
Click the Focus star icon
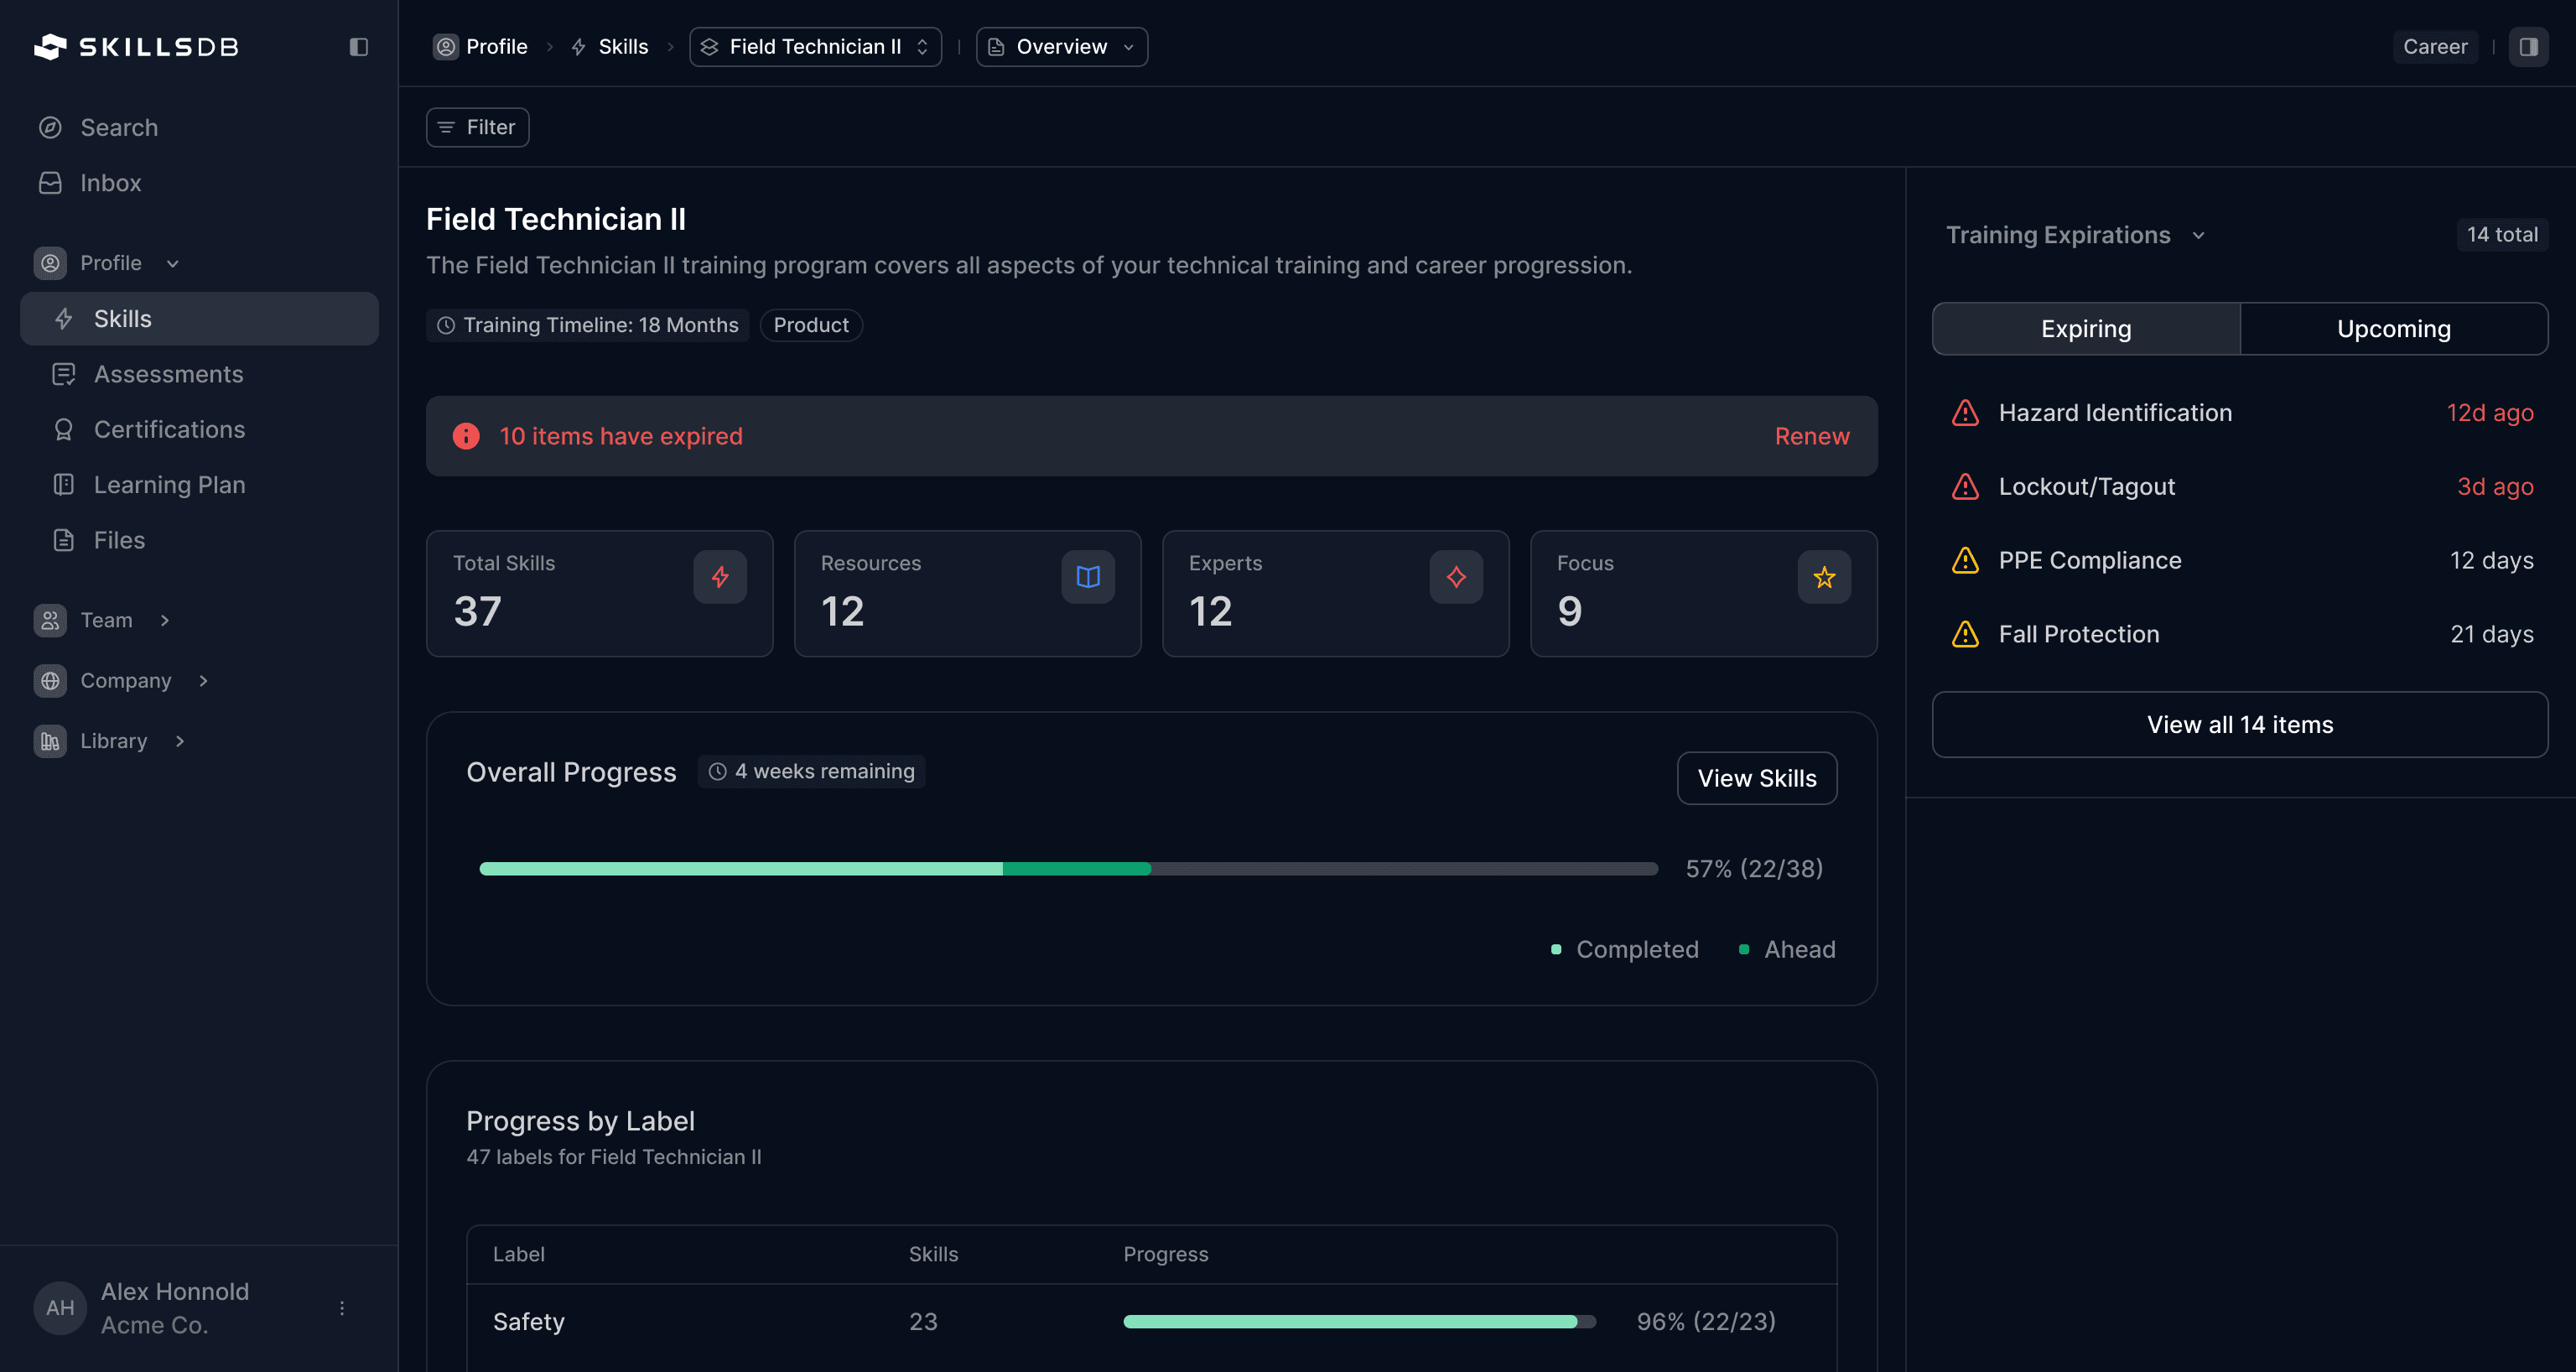point(1824,577)
